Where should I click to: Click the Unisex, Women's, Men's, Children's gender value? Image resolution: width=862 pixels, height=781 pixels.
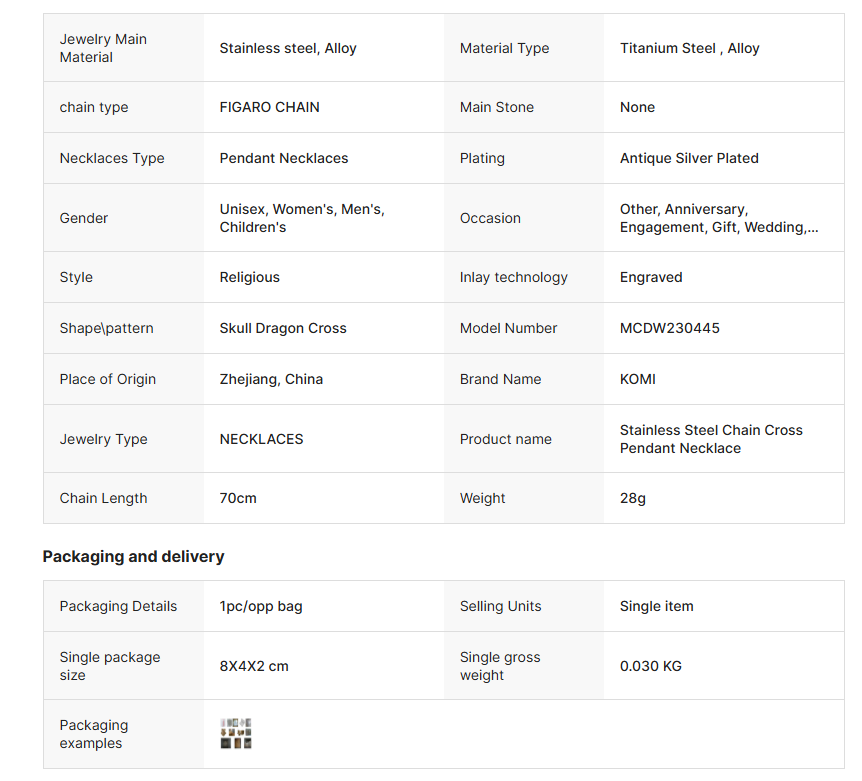[x=302, y=218]
